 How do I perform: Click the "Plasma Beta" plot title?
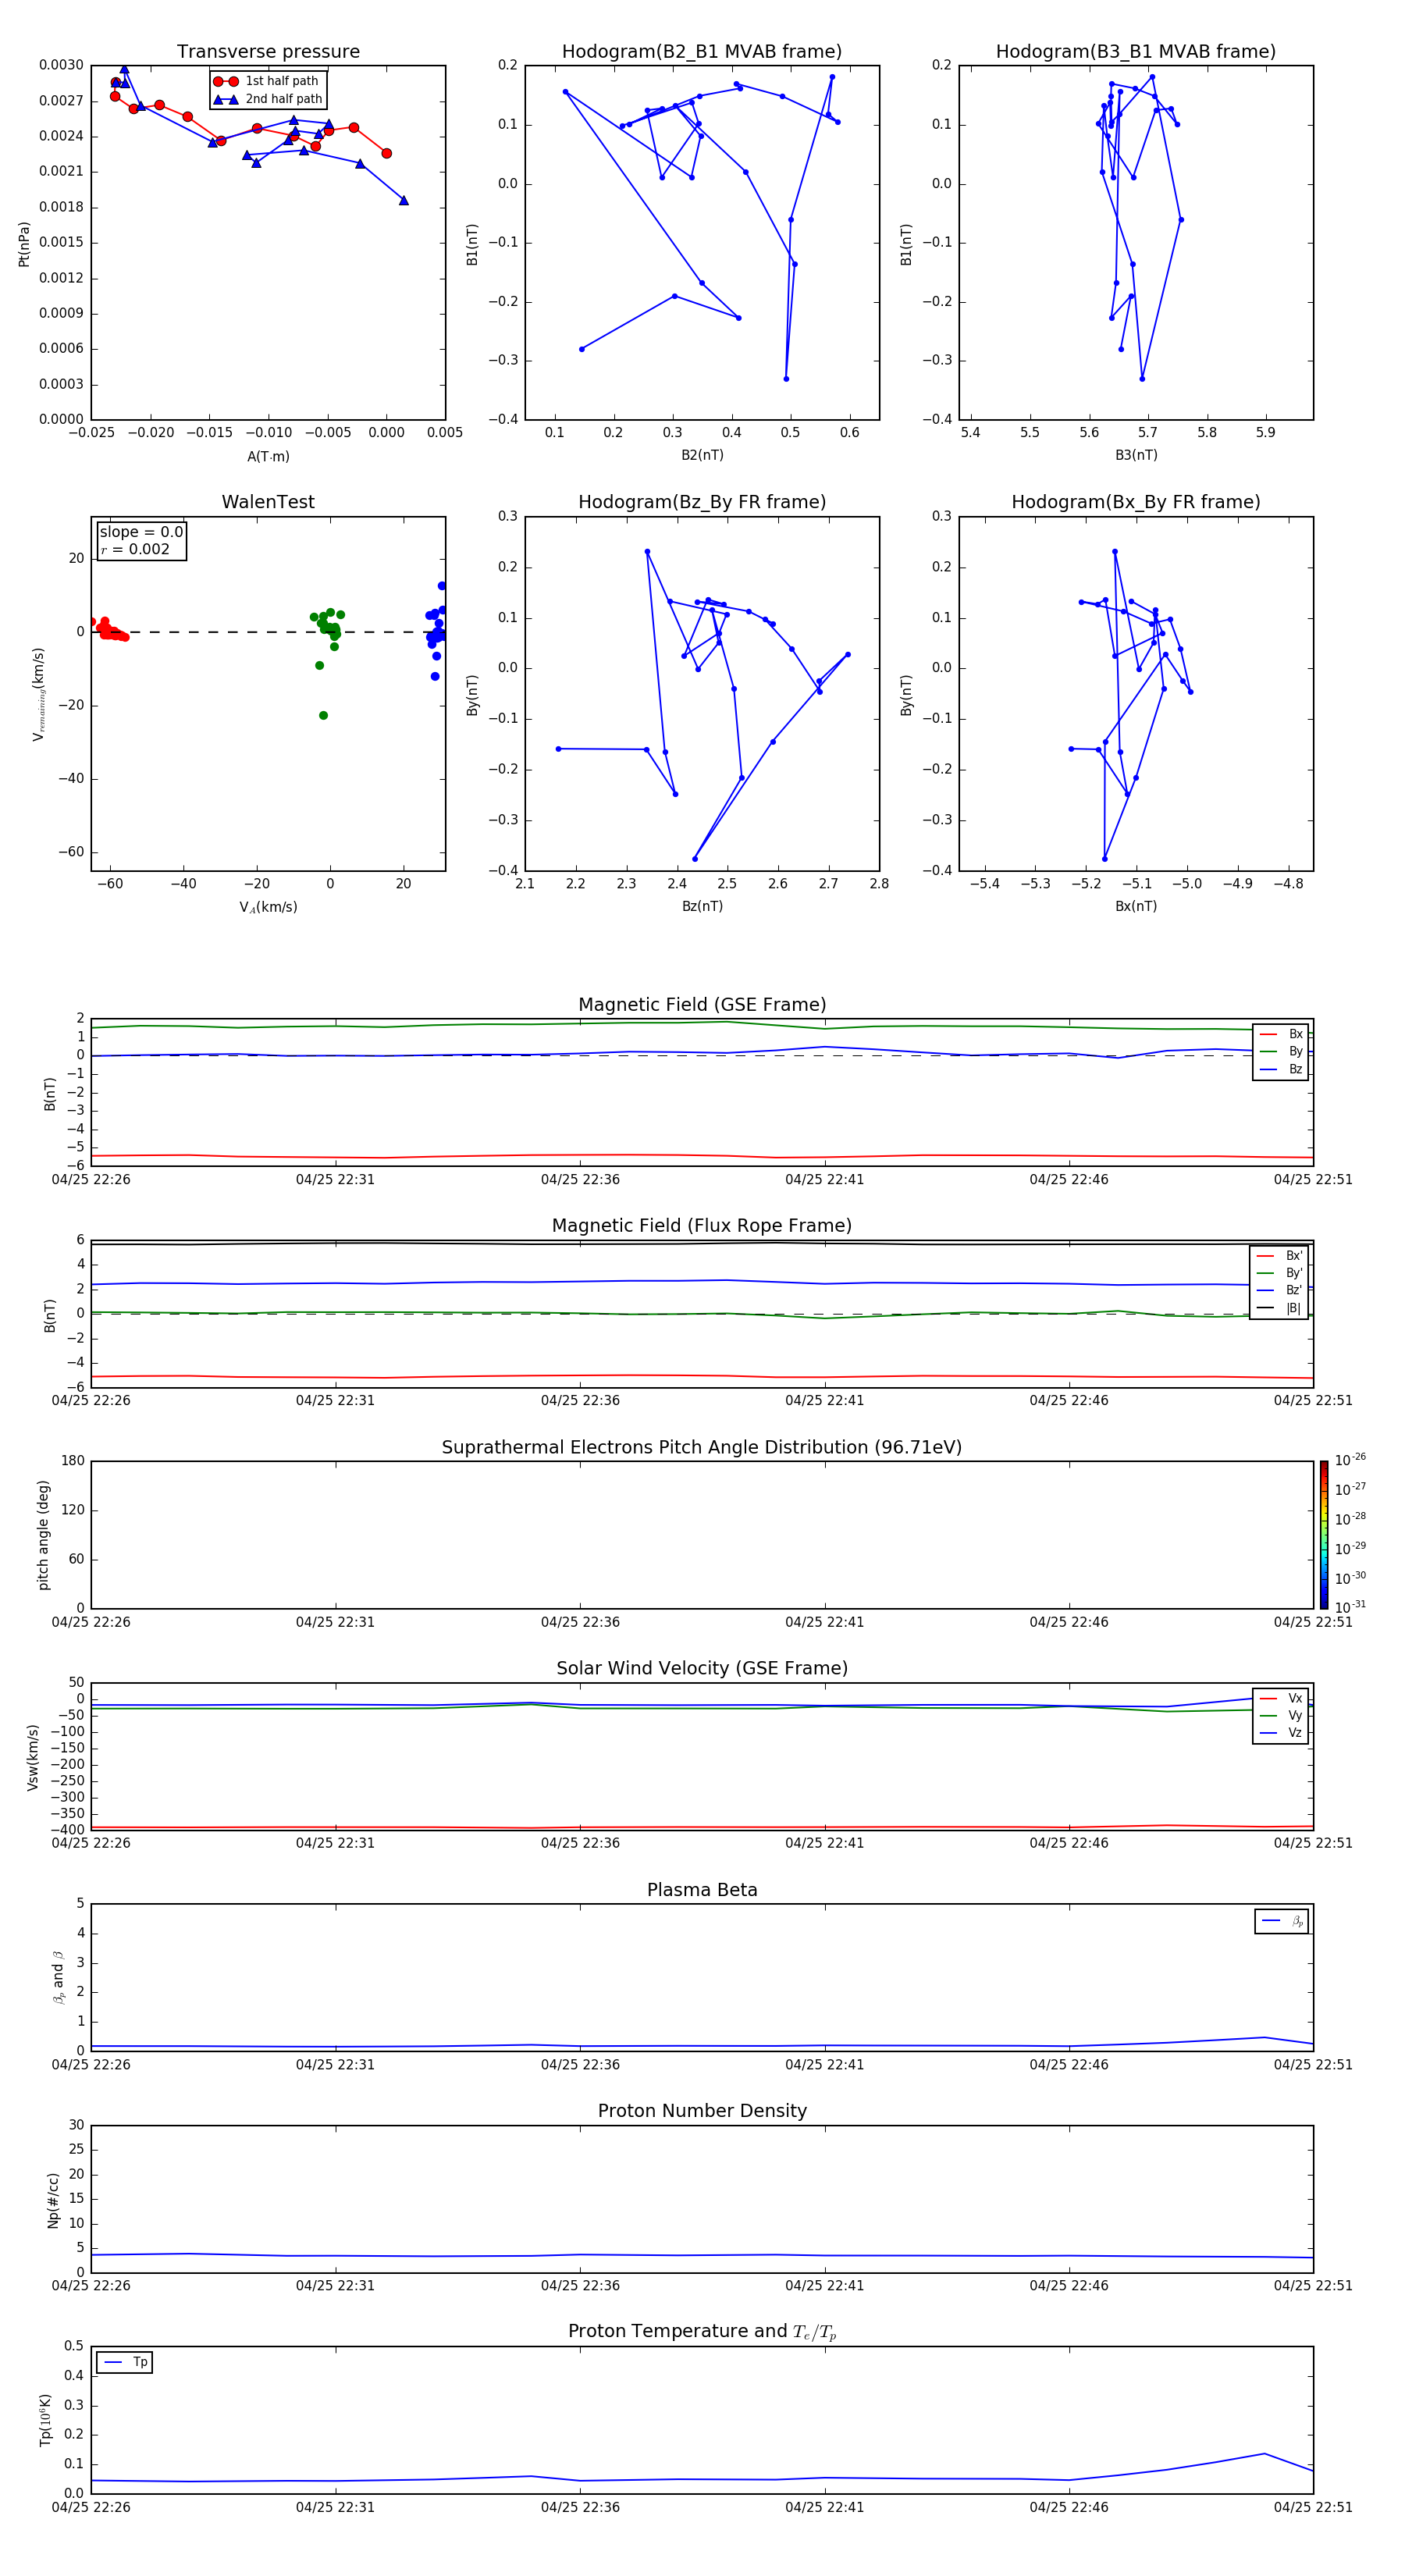(702, 1890)
